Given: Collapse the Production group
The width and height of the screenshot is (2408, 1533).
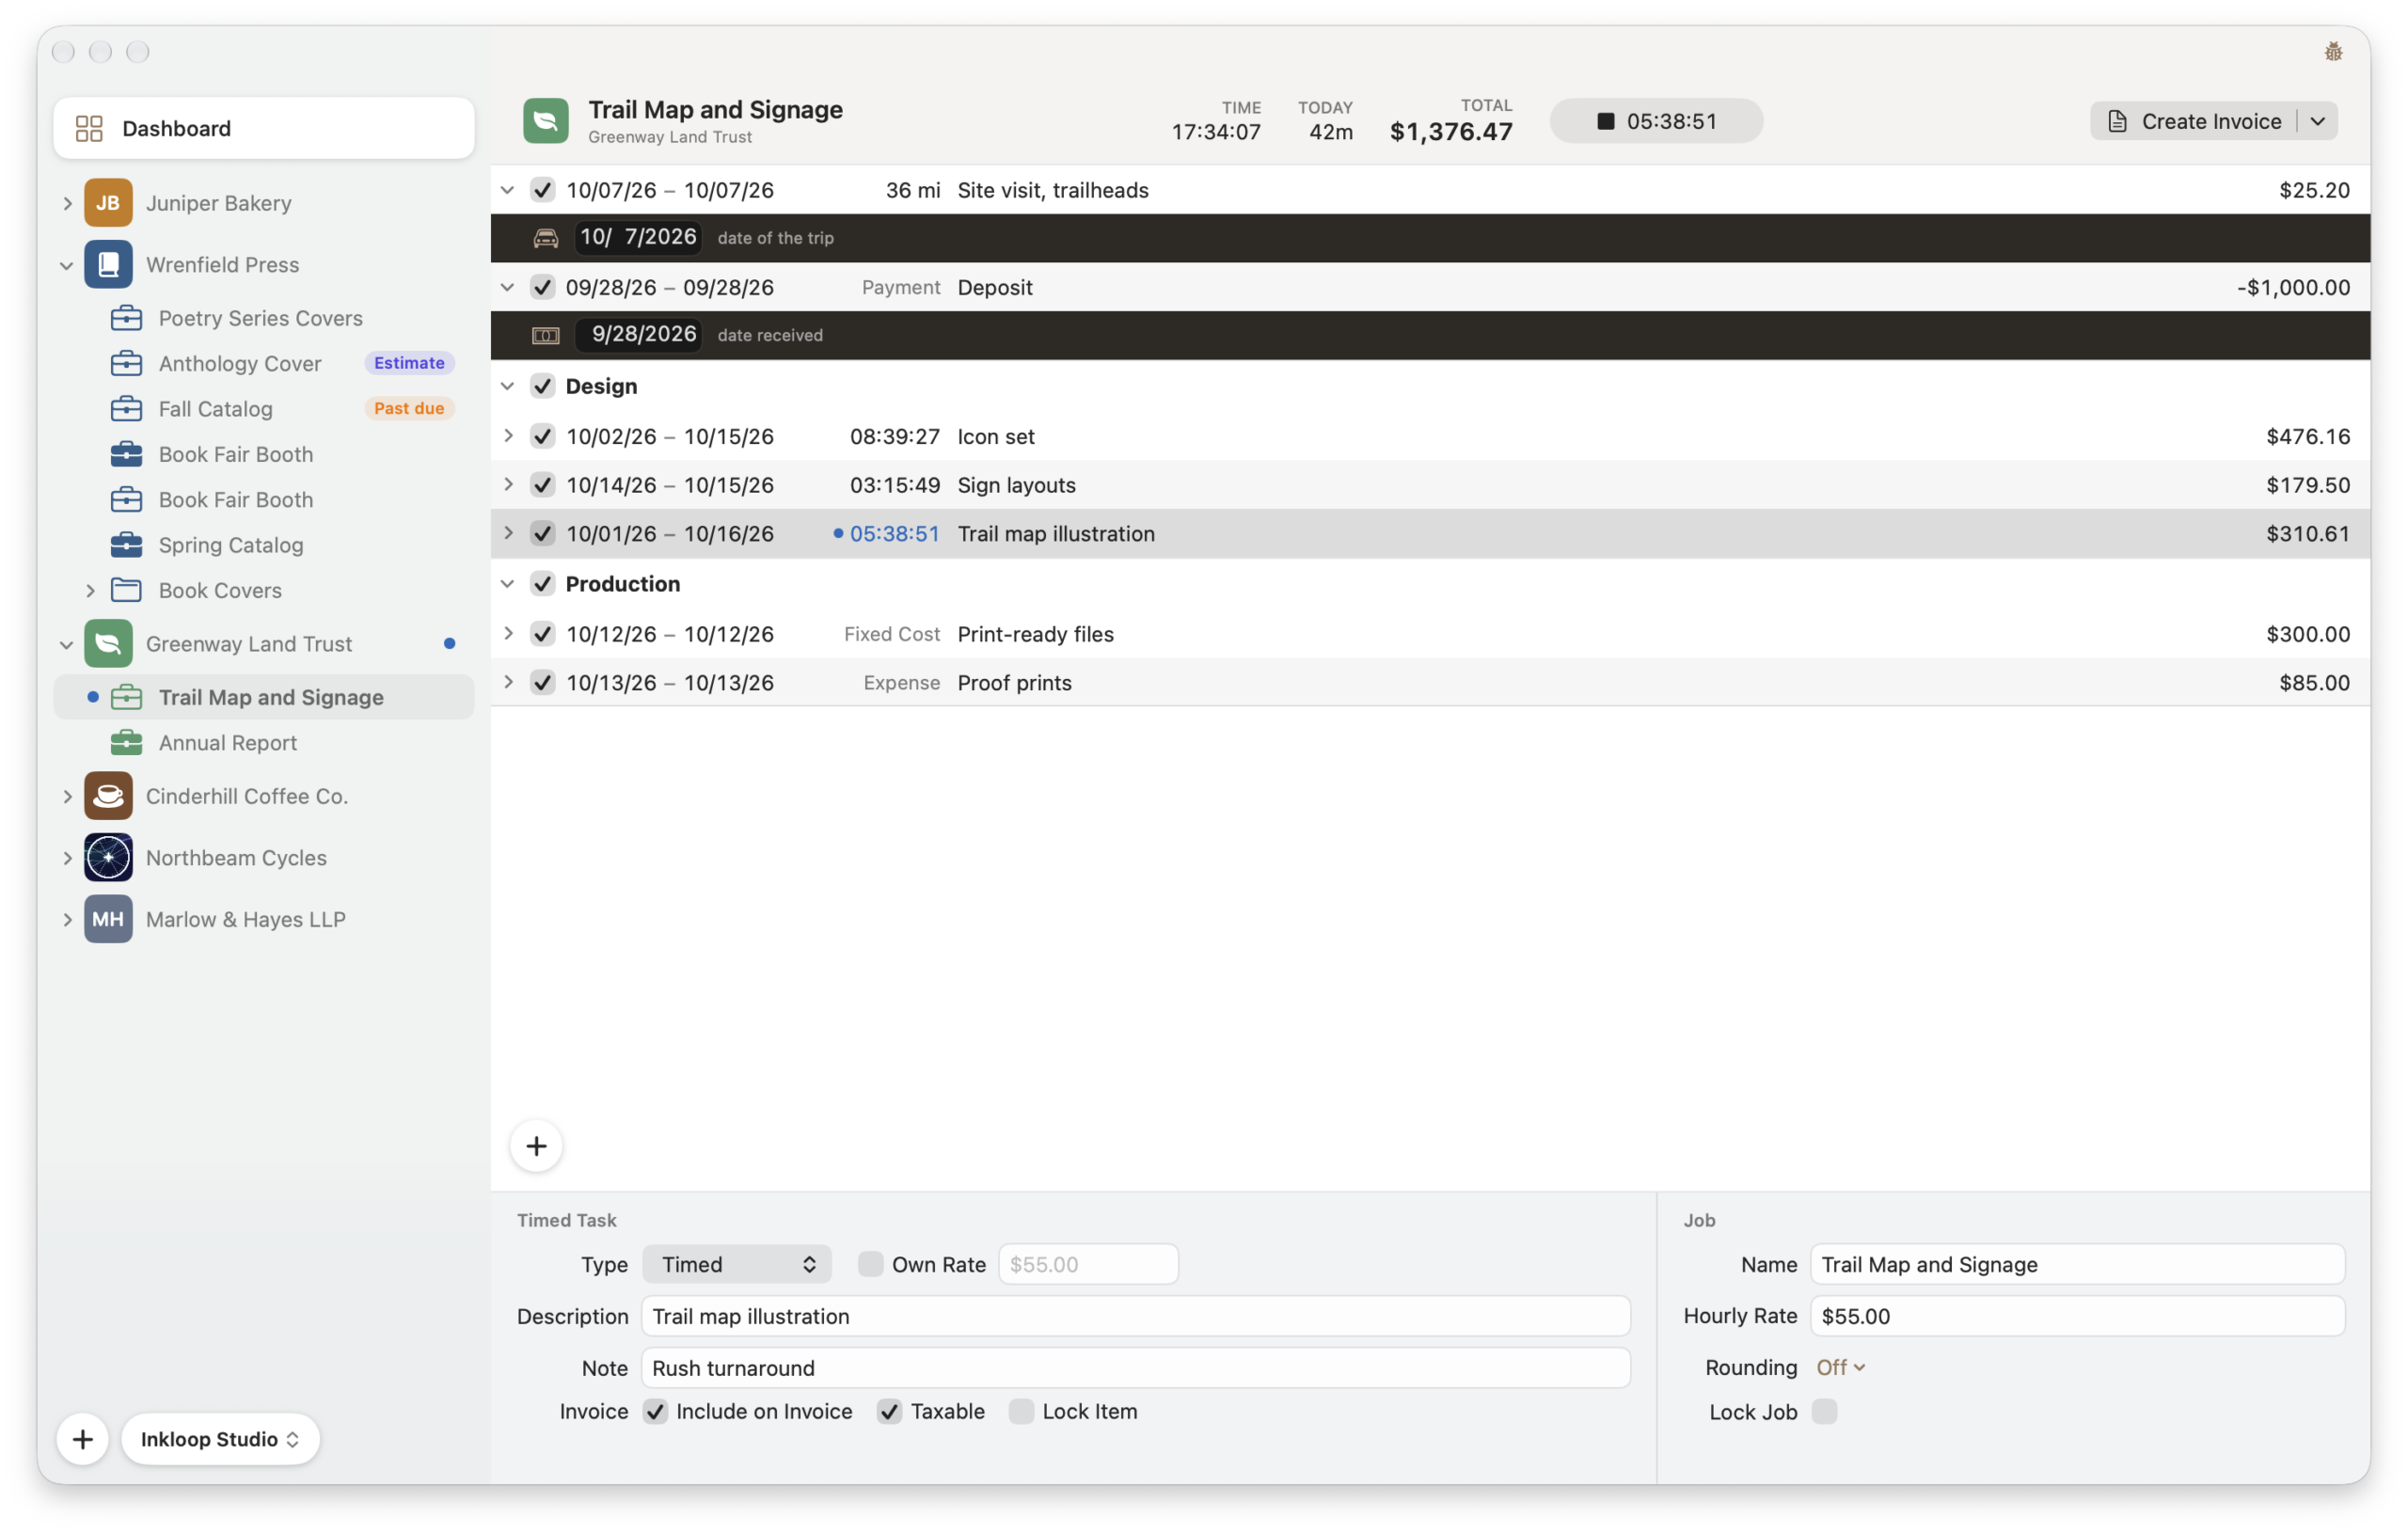Looking at the screenshot, I should [x=508, y=583].
